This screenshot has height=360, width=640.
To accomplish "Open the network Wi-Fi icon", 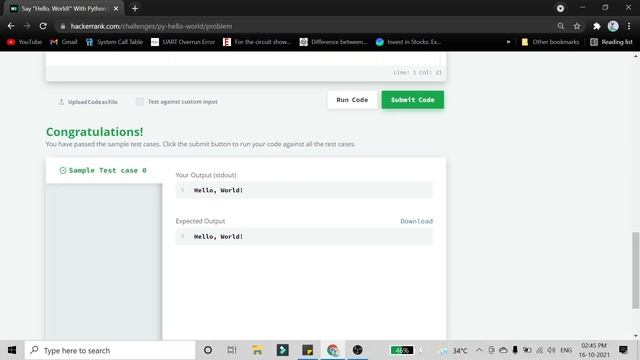I will (540, 350).
